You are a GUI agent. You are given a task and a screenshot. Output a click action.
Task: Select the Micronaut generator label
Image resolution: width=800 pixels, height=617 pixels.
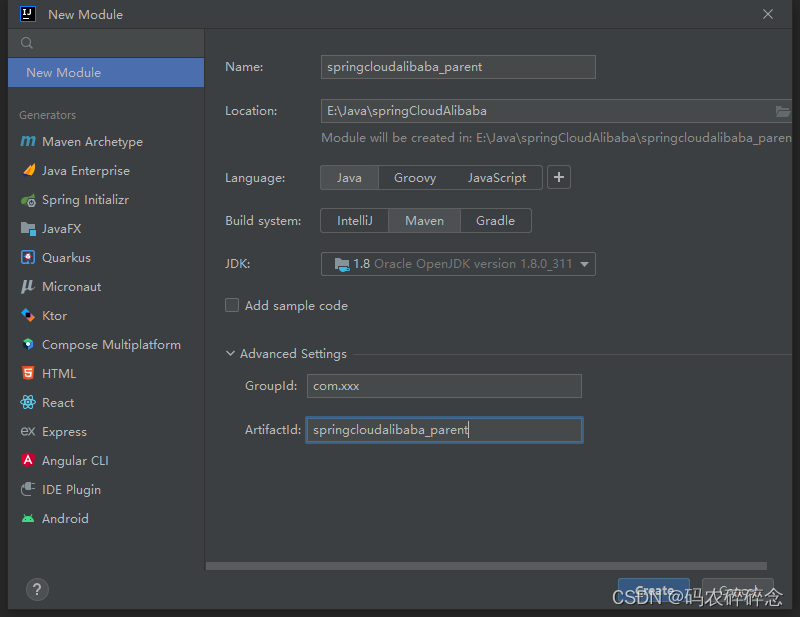pos(71,287)
